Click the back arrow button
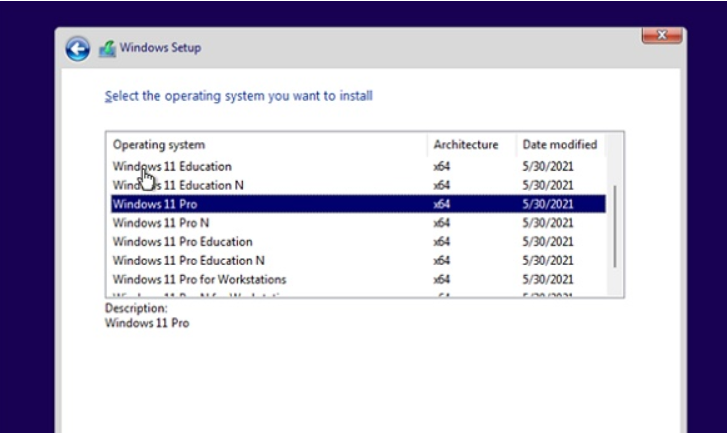 coord(78,48)
